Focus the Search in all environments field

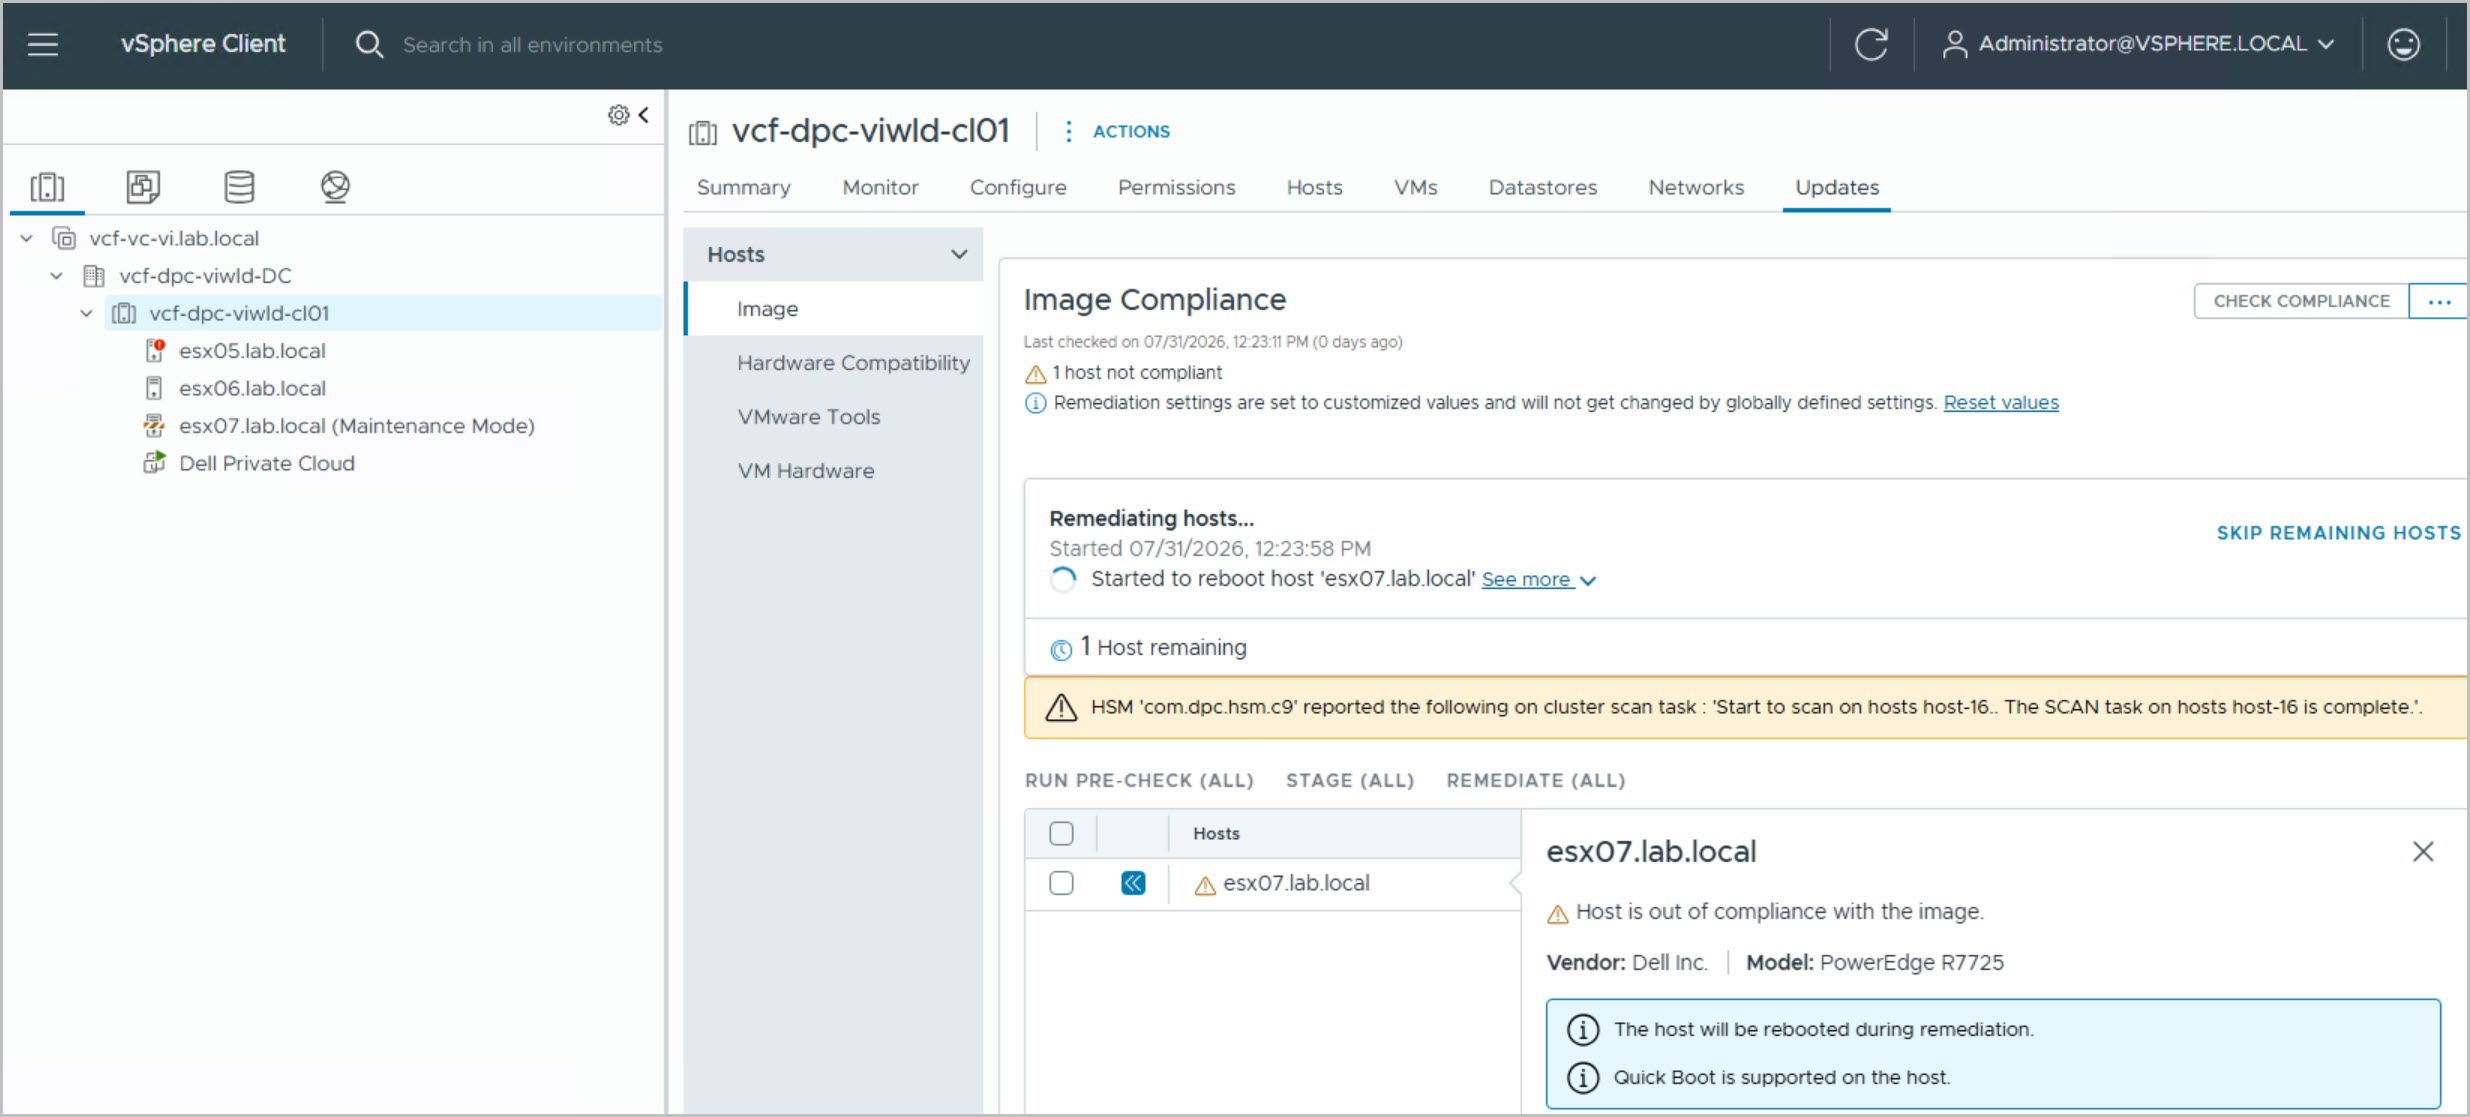pos(533,45)
